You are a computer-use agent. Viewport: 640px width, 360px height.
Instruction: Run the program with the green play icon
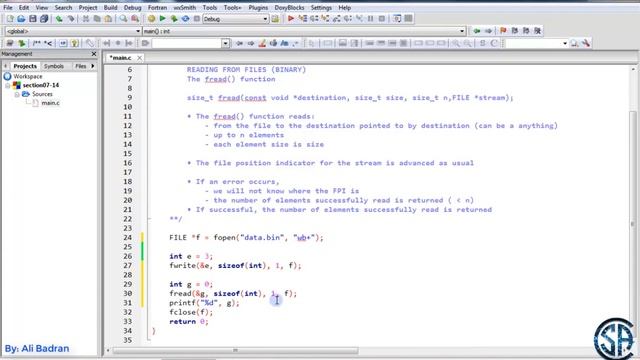point(162,19)
